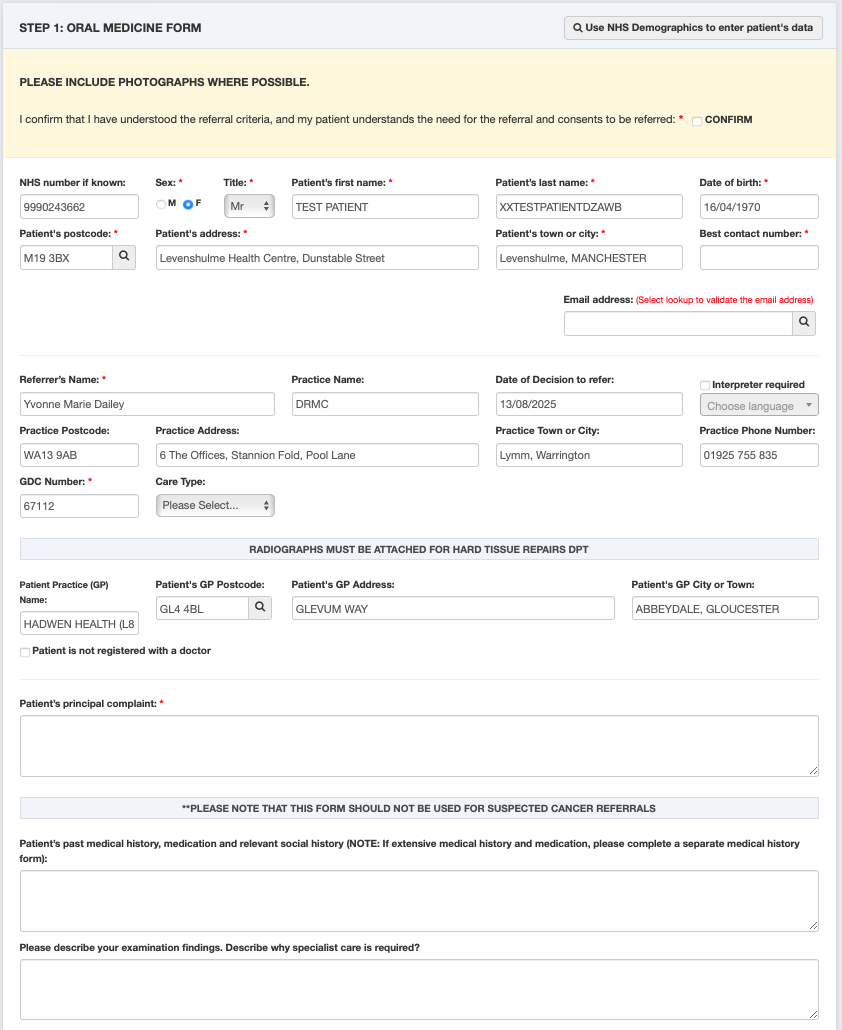Click the Patient's last name field
The width and height of the screenshot is (842, 1030).
pos(589,206)
